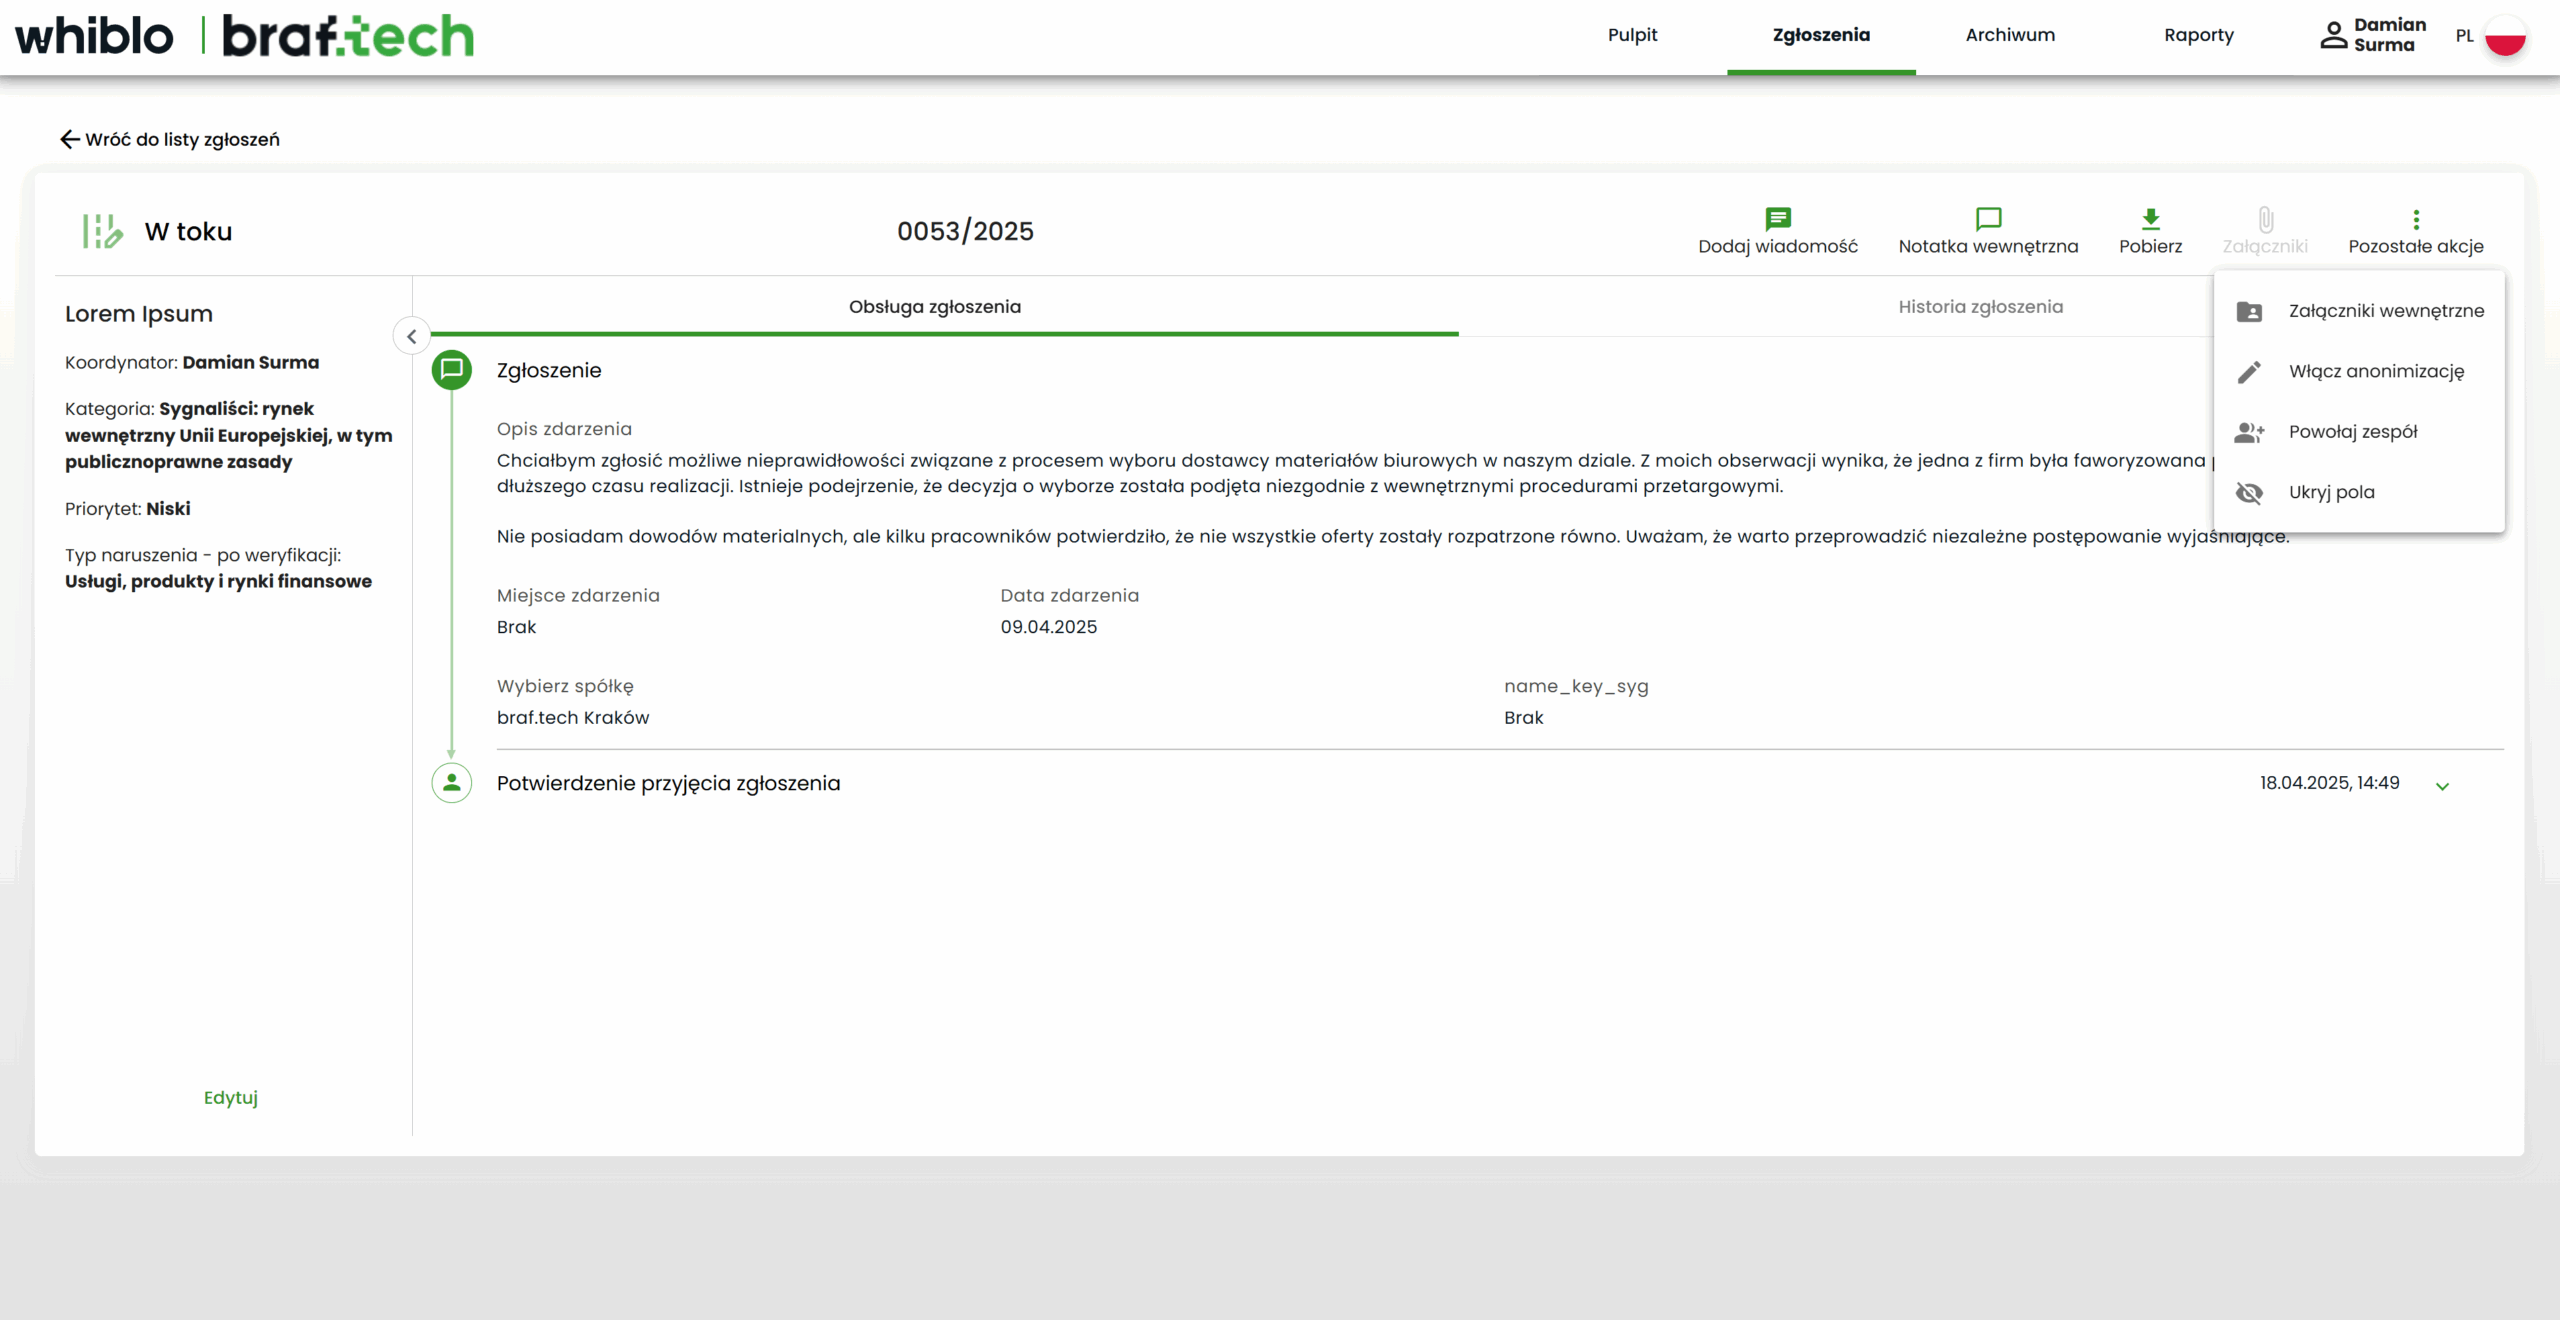Click Edytuj link in side panel
2560x1320 pixels.
click(231, 1098)
